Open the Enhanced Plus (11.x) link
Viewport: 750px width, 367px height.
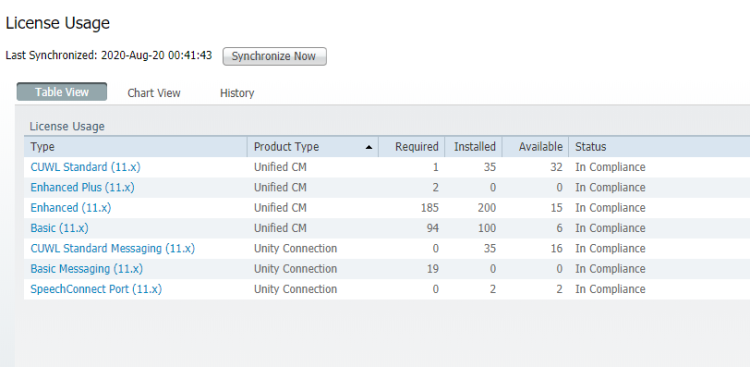(82, 188)
